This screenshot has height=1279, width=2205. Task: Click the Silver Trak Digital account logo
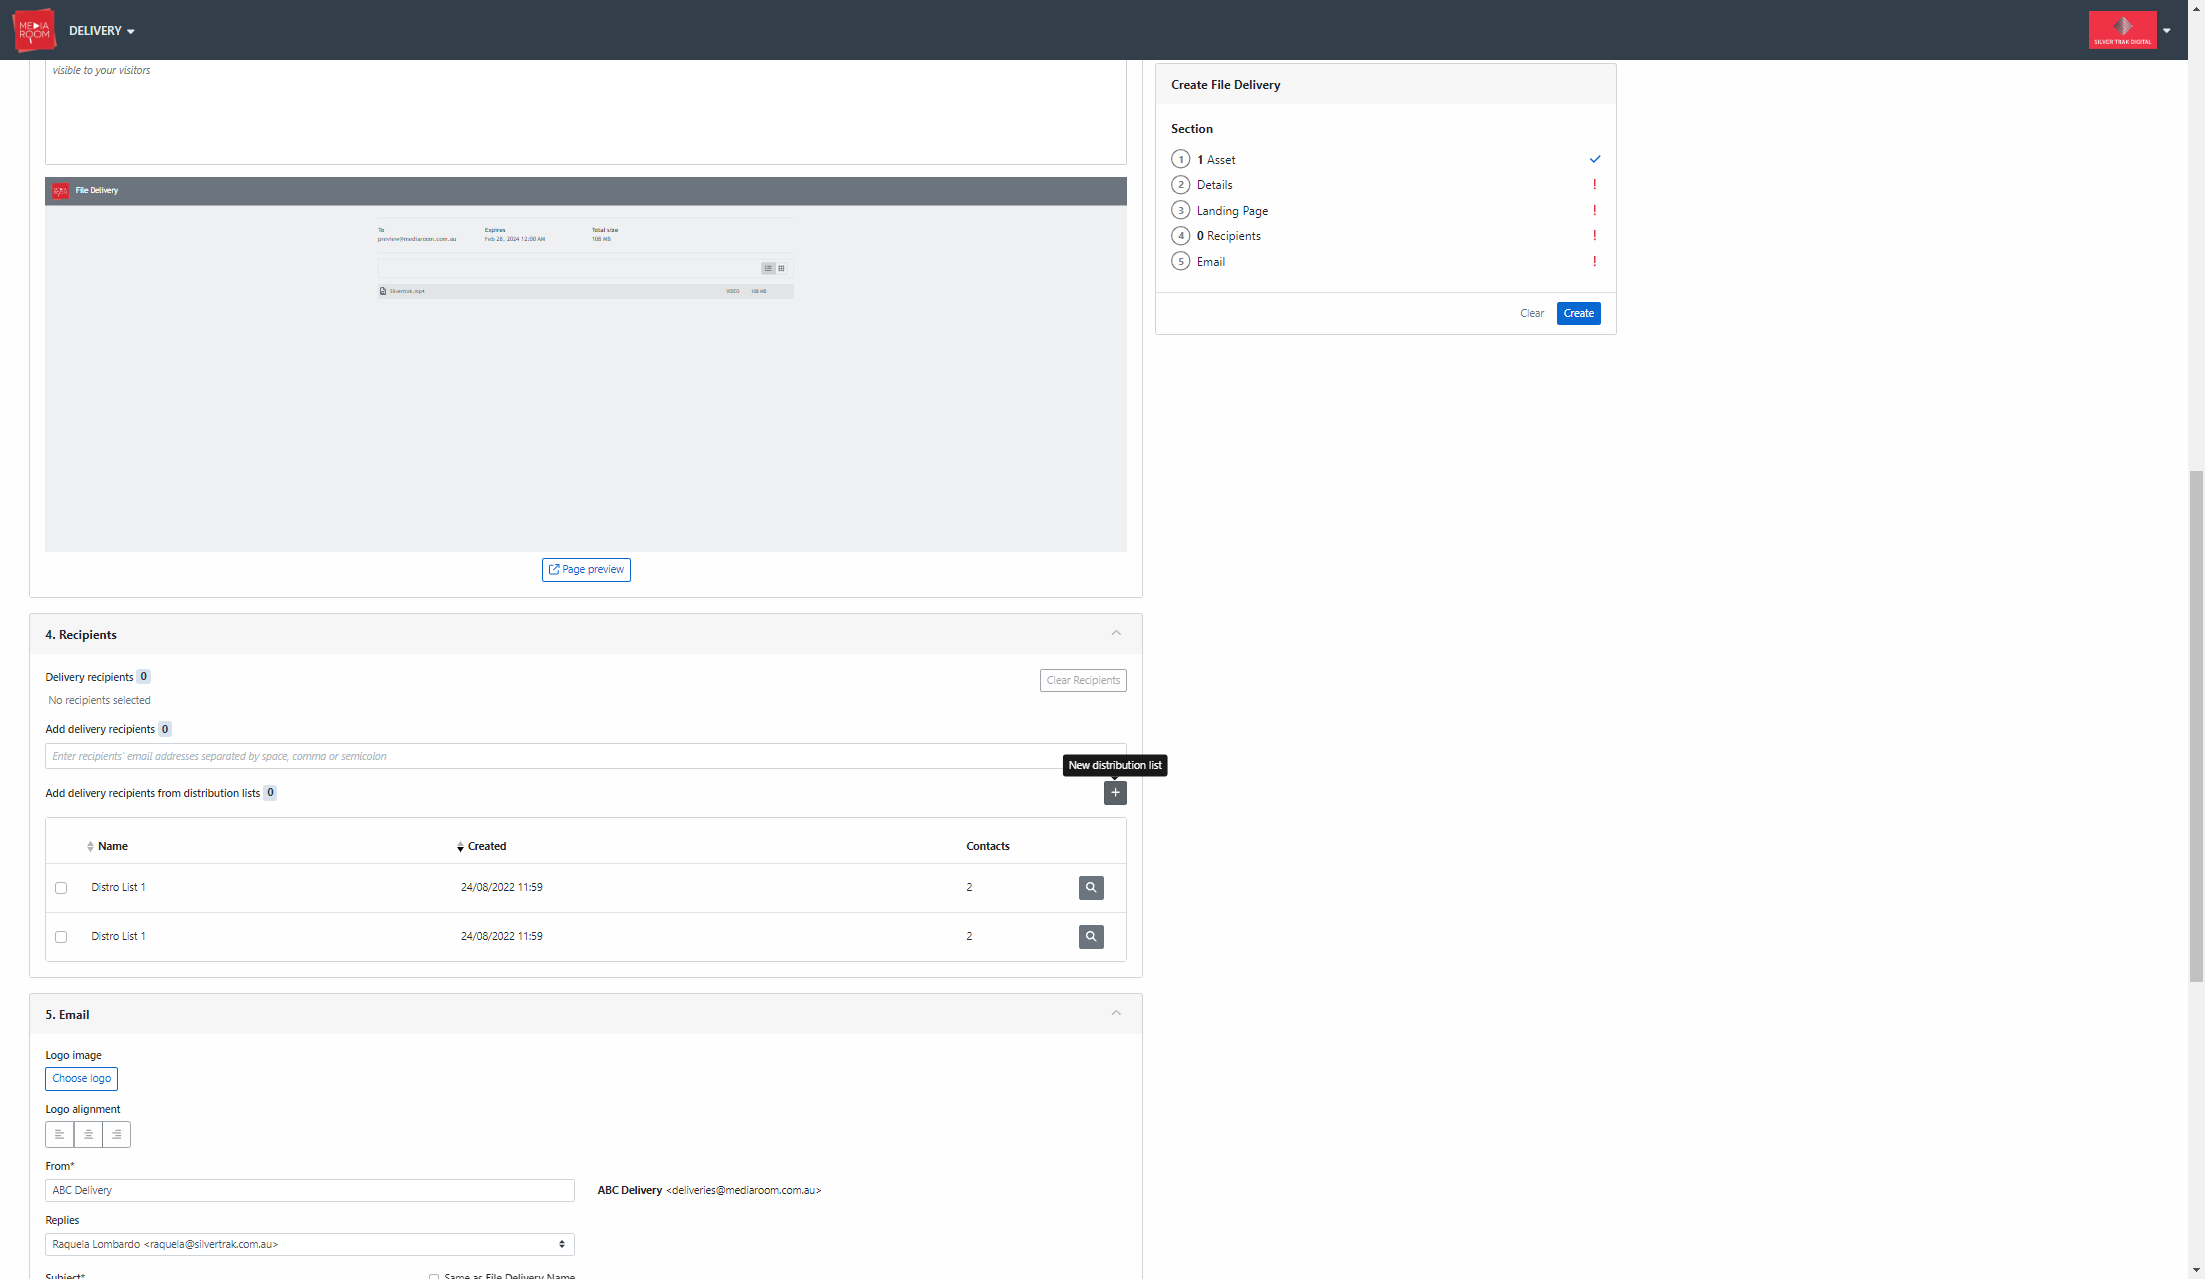tap(2122, 30)
